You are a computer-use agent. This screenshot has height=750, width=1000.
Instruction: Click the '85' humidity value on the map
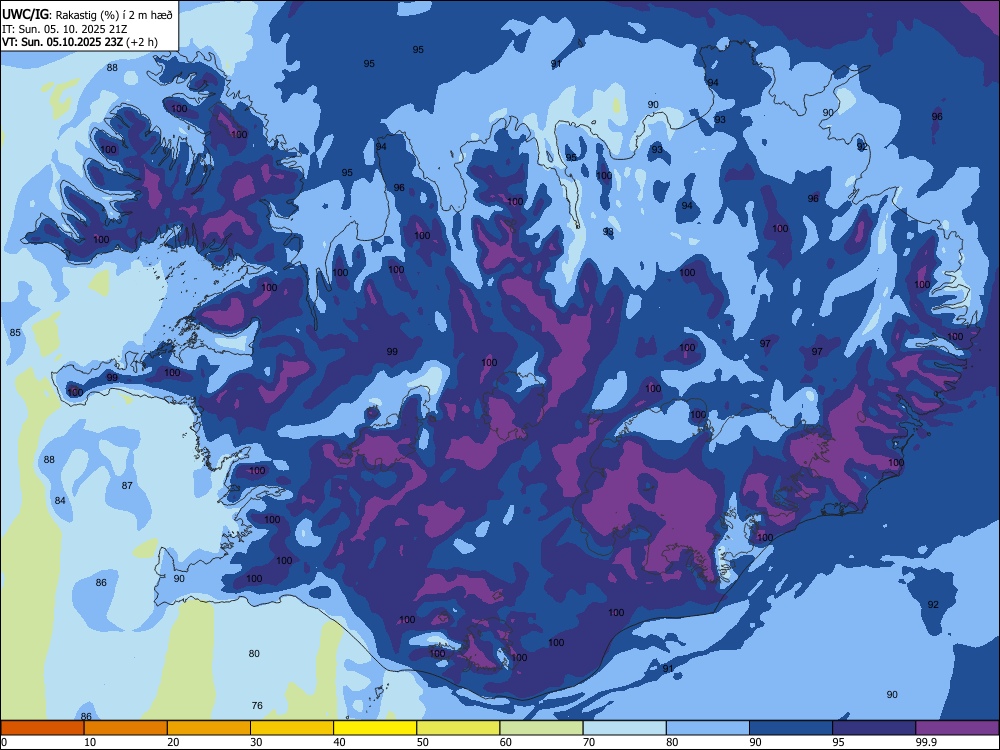click(15, 333)
